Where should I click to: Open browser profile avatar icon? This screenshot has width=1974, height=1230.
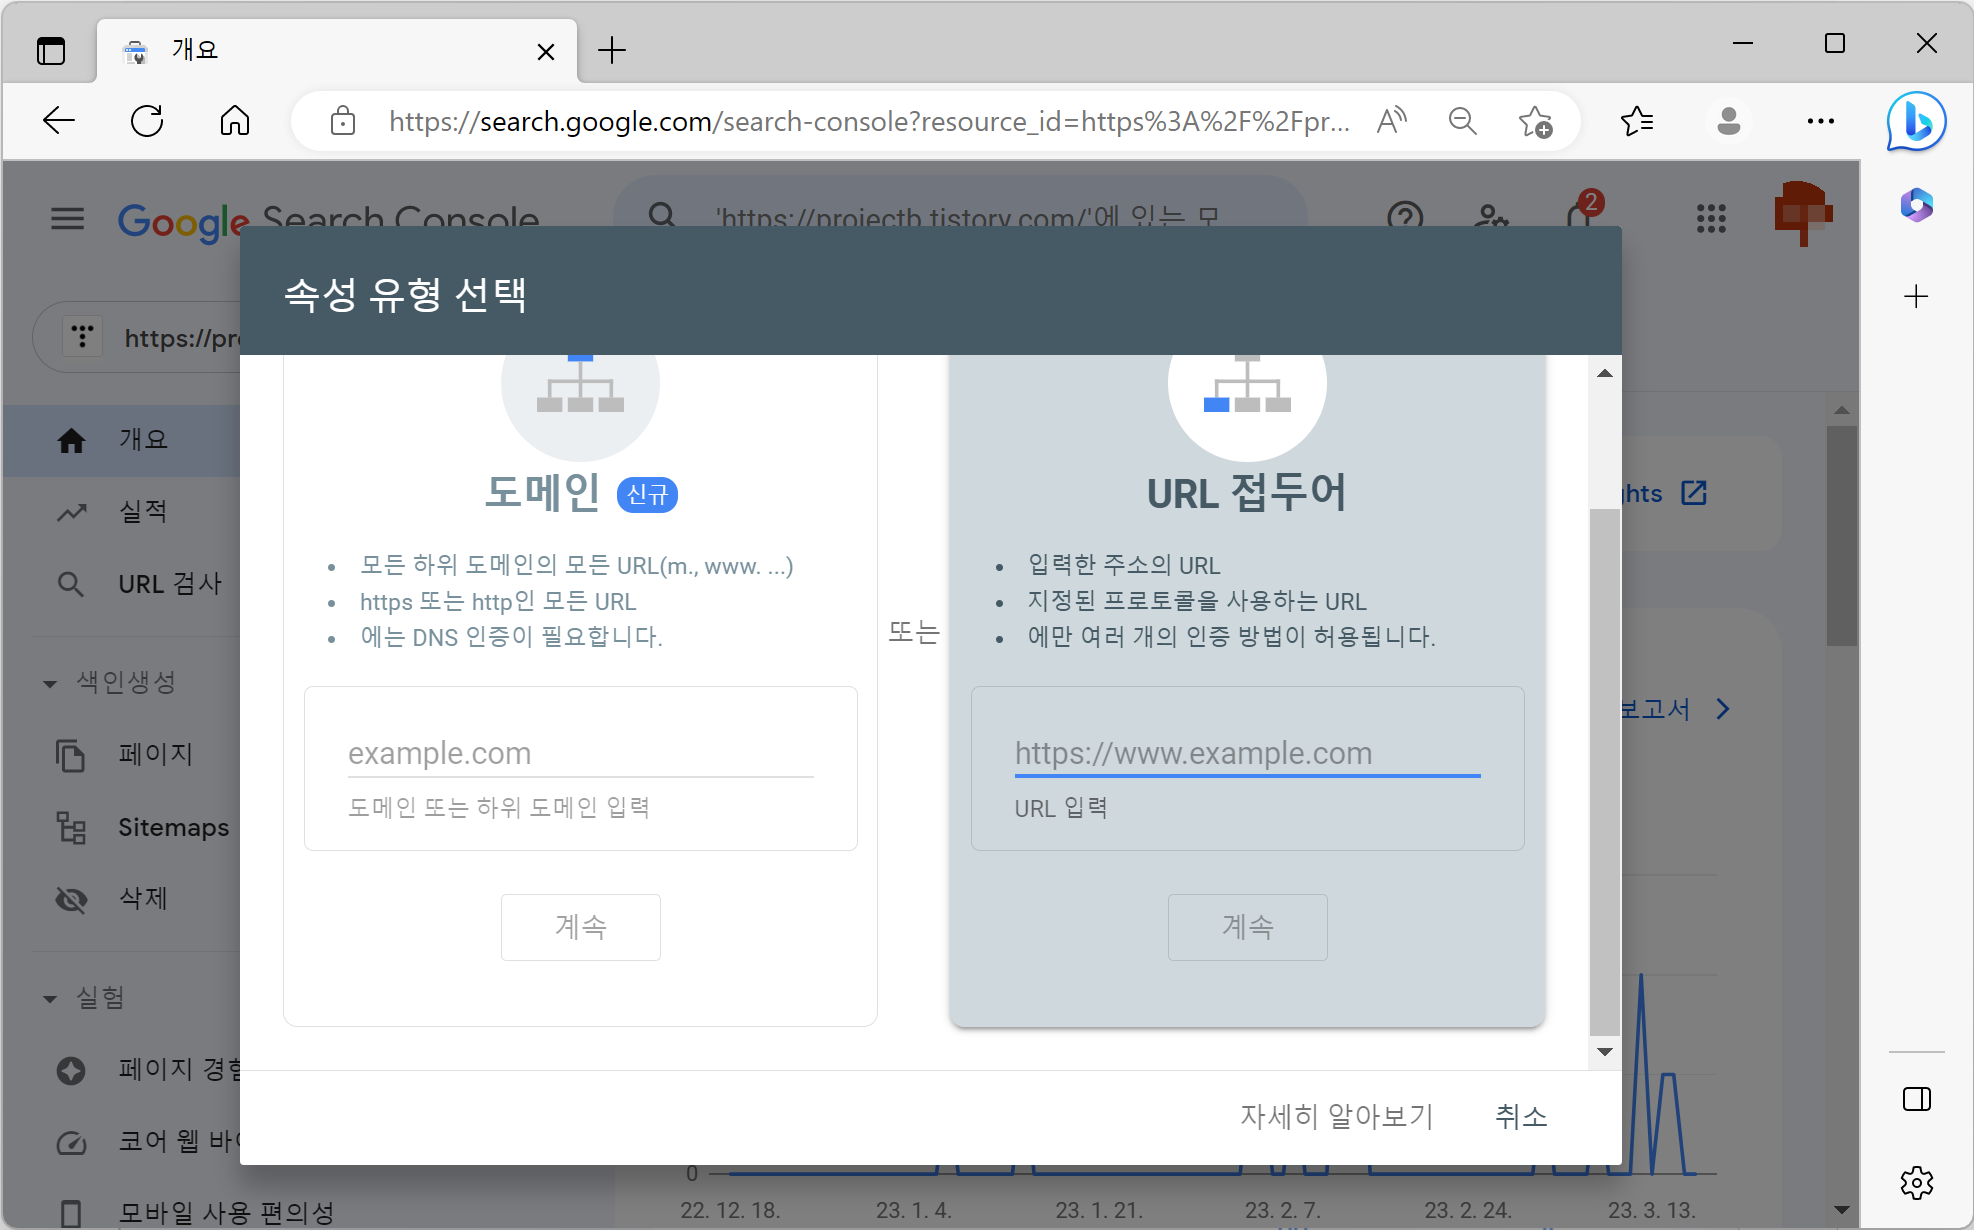pyautogui.click(x=1728, y=122)
